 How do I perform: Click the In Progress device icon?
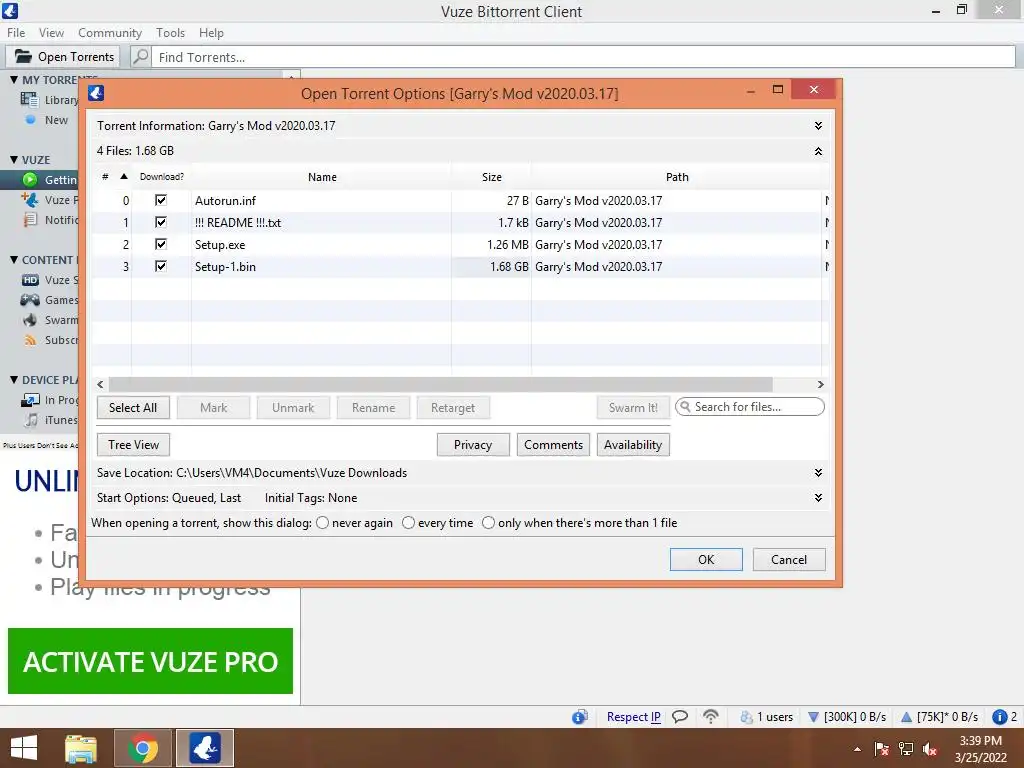[30, 400]
